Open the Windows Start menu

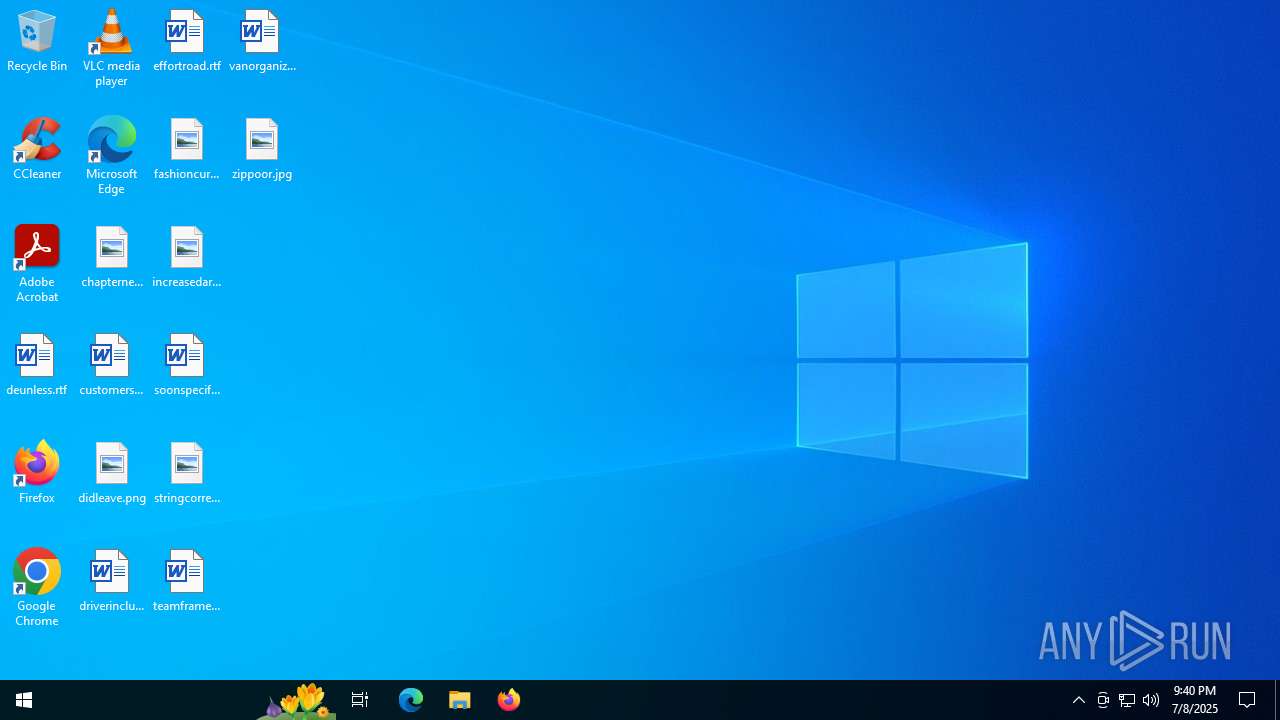24,700
